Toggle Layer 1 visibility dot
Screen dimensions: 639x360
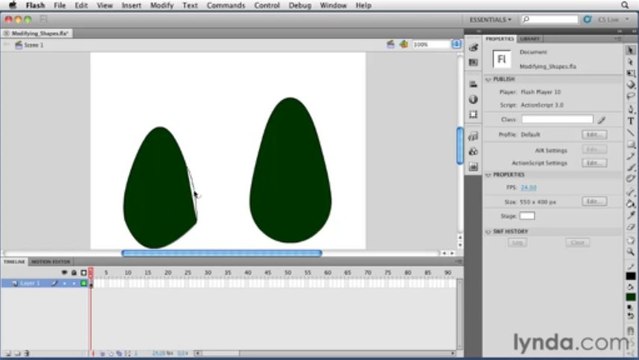tap(64, 283)
